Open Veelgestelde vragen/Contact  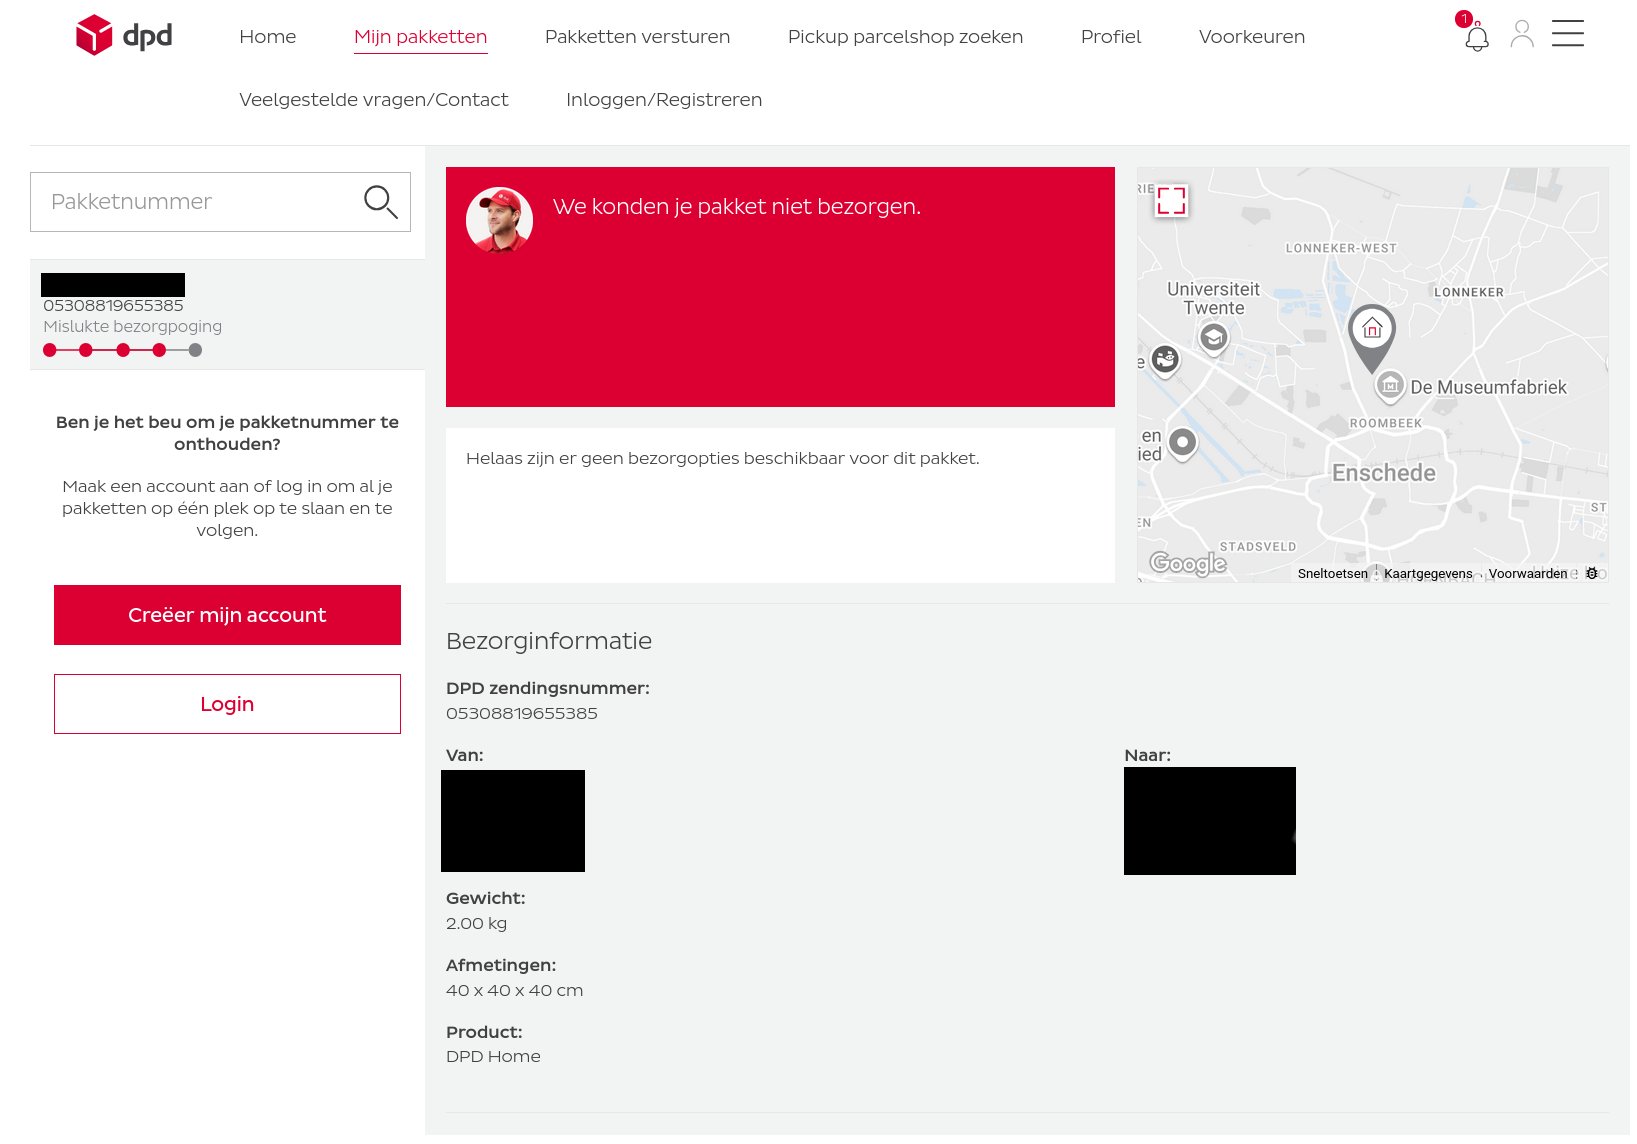374,100
